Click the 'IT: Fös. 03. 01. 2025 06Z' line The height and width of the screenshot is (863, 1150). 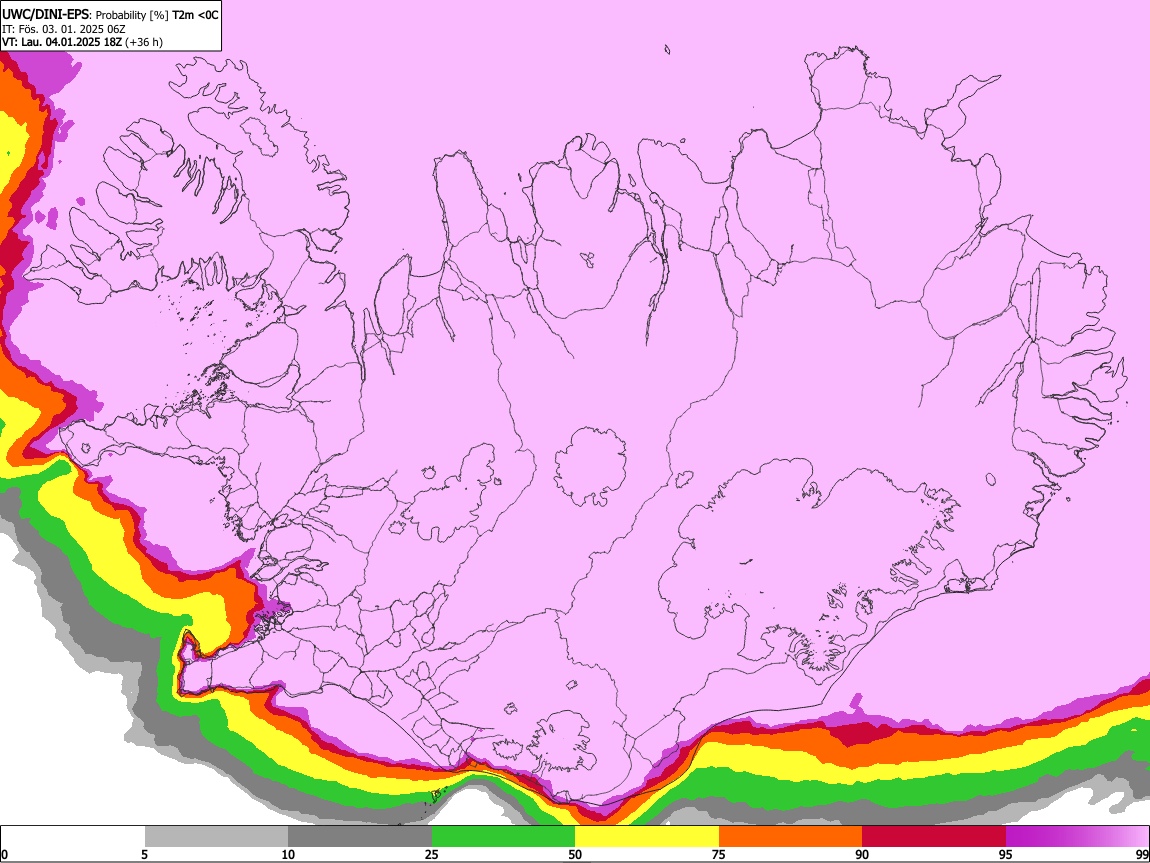coord(64,29)
